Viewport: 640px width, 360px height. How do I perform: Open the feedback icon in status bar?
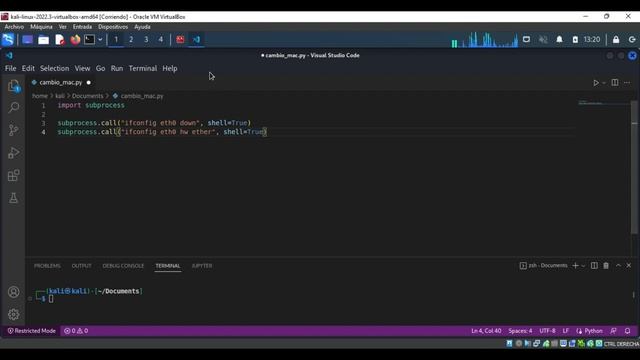[613, 331]
